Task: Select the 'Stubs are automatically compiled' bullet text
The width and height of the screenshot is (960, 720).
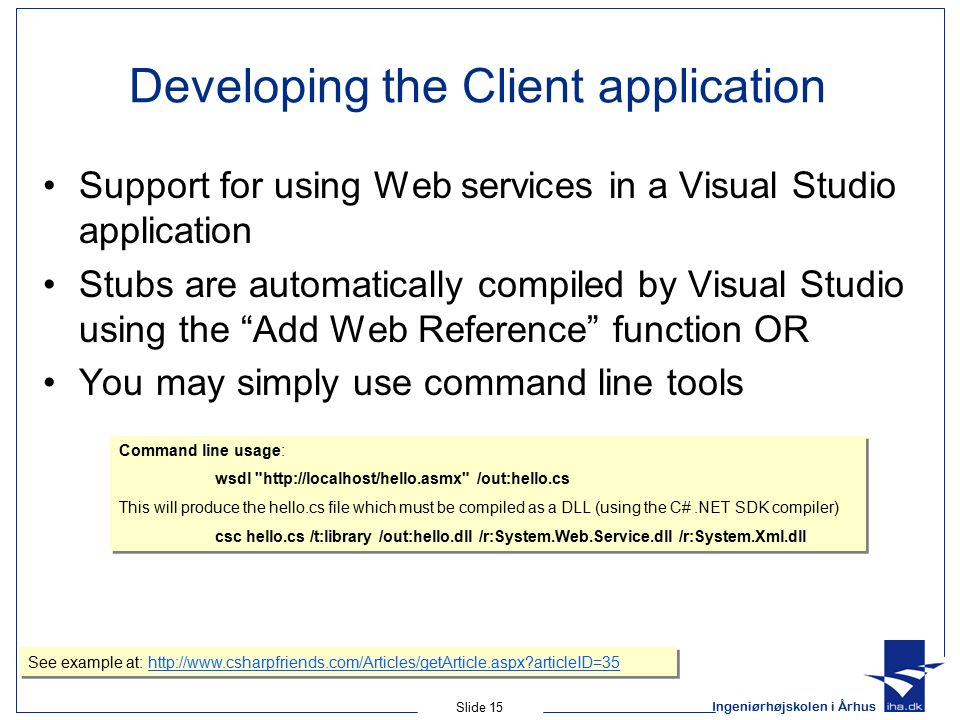Action: tap(492, 307)
